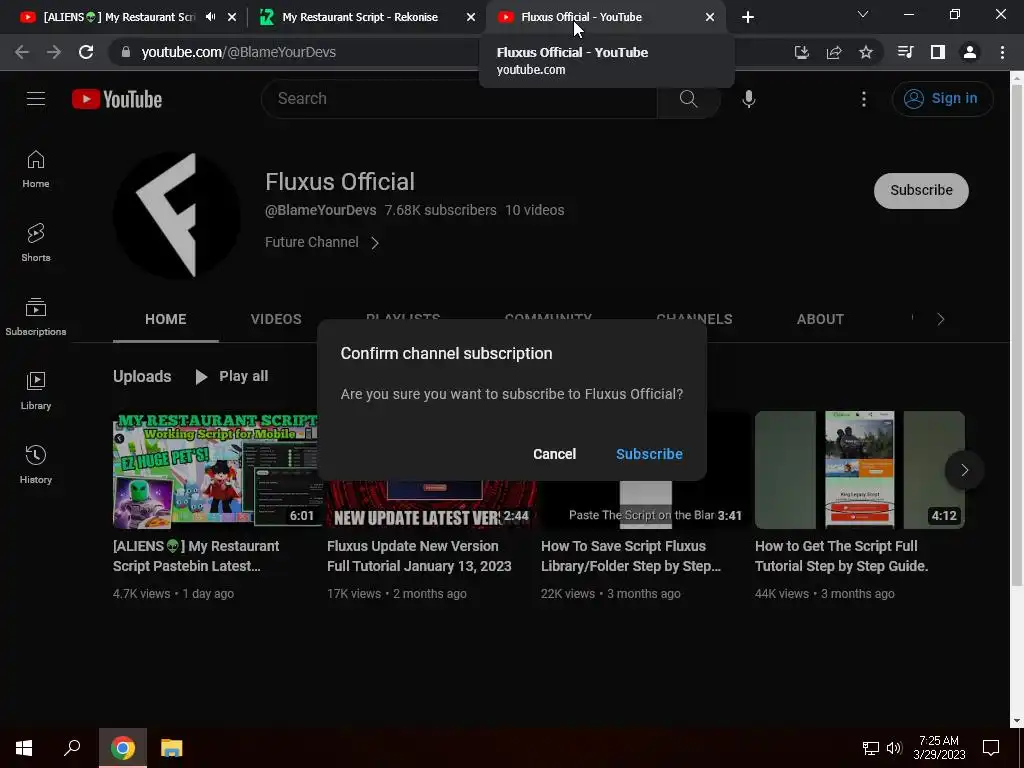Click the site lock icon
The height and width of the screenshot is (768, 1024).
pyautogui.click(x=125, y=52)
